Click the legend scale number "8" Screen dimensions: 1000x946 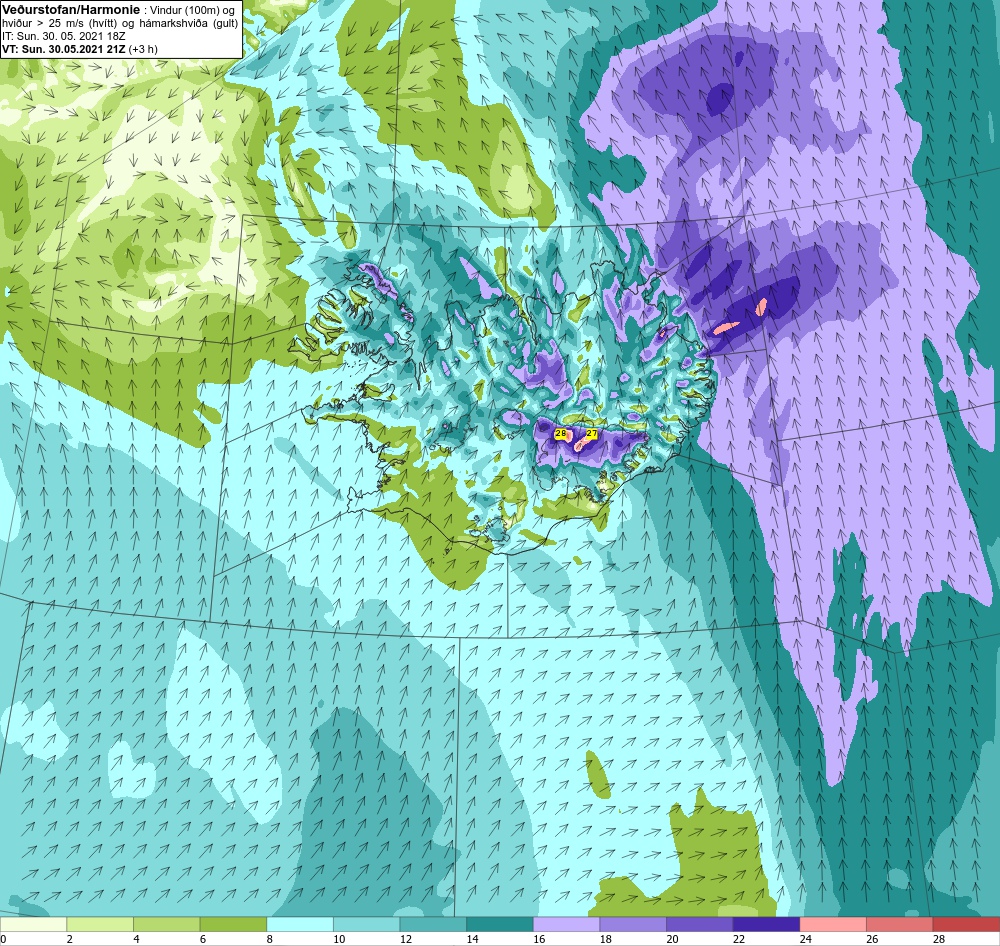click(270, 939)
